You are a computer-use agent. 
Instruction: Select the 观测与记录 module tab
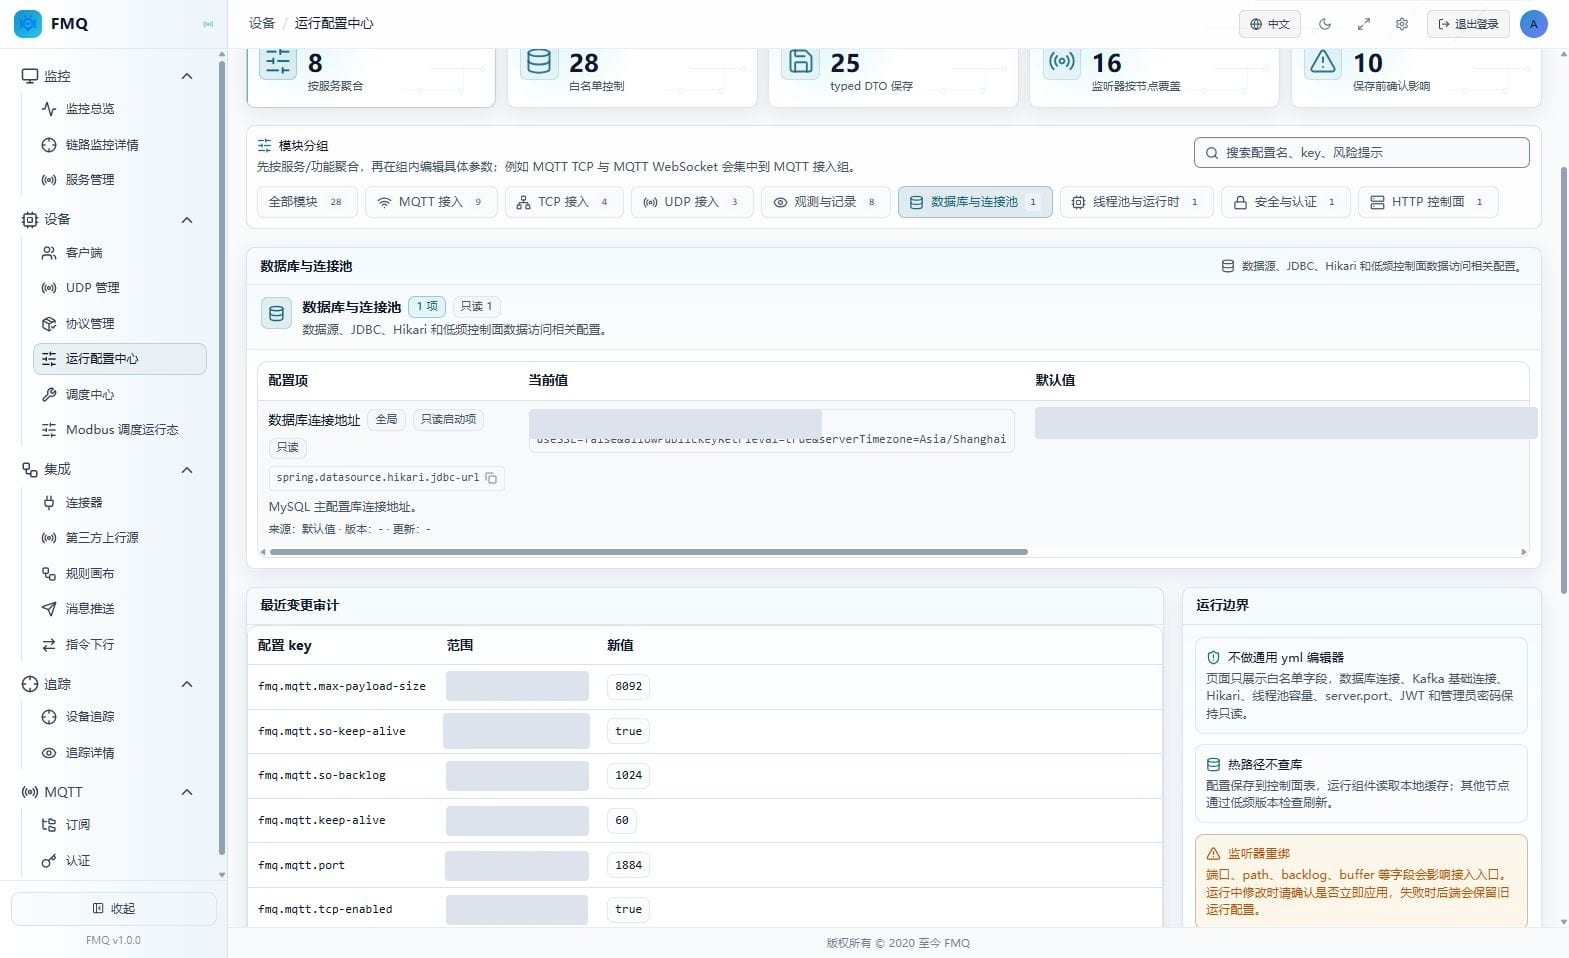coord(825,202)
